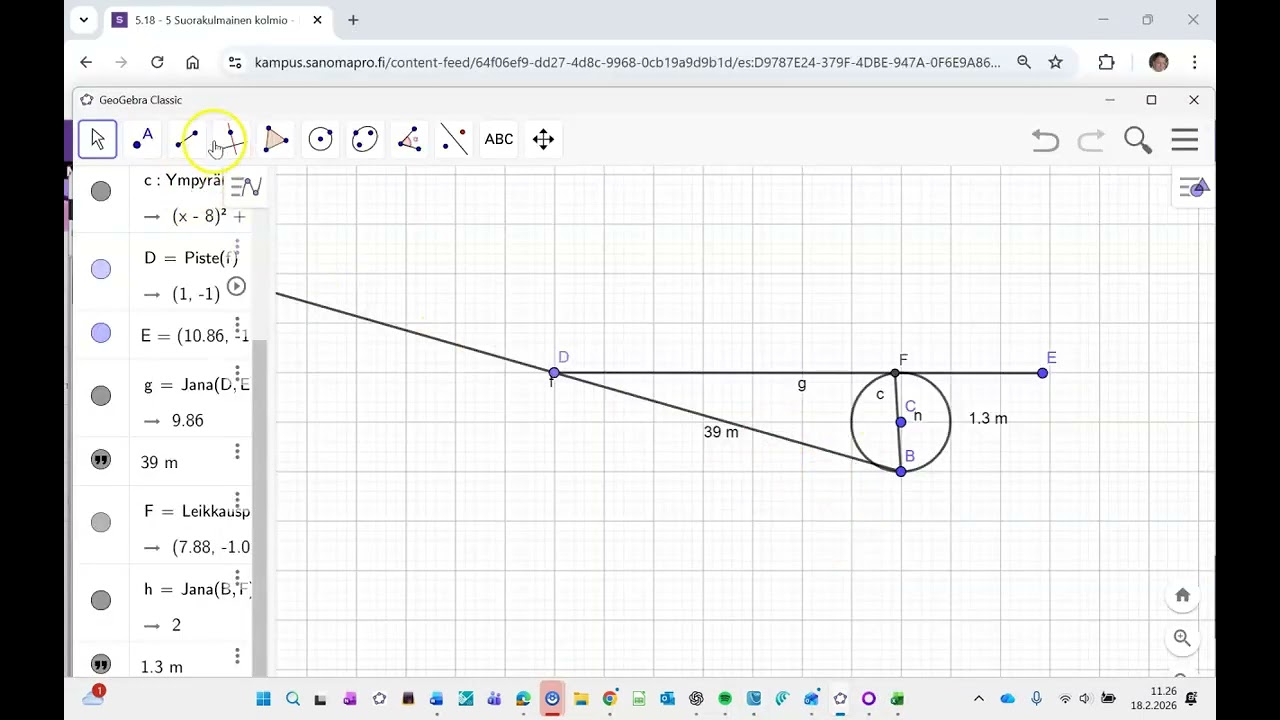Open three-dot menu for 1.3 m row

point(237,656)
